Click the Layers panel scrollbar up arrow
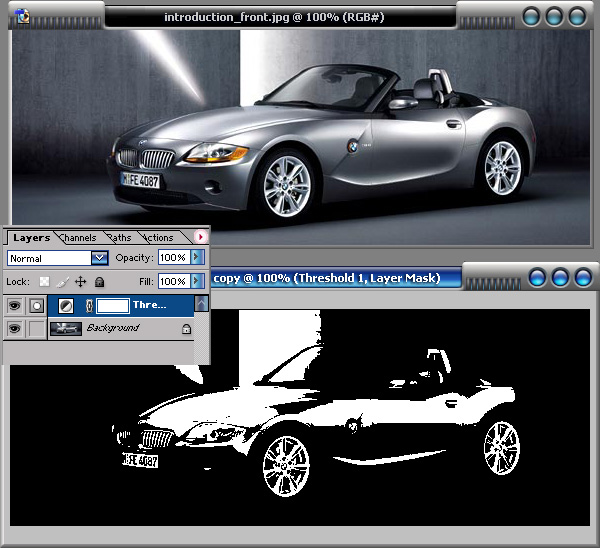 pos(201,303)
